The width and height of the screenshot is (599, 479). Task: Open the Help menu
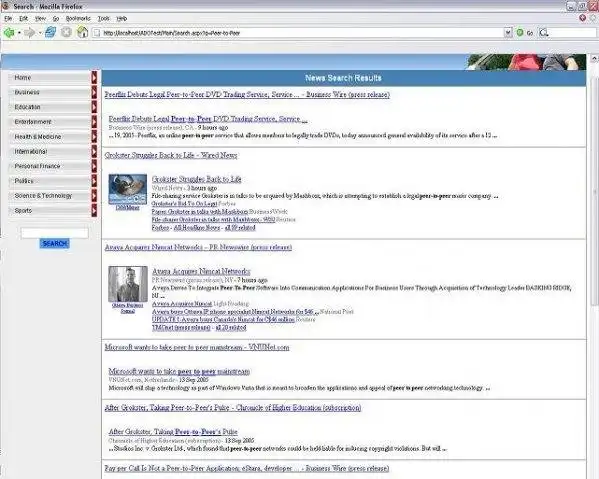pyautogui.click(x=121, y=18)
